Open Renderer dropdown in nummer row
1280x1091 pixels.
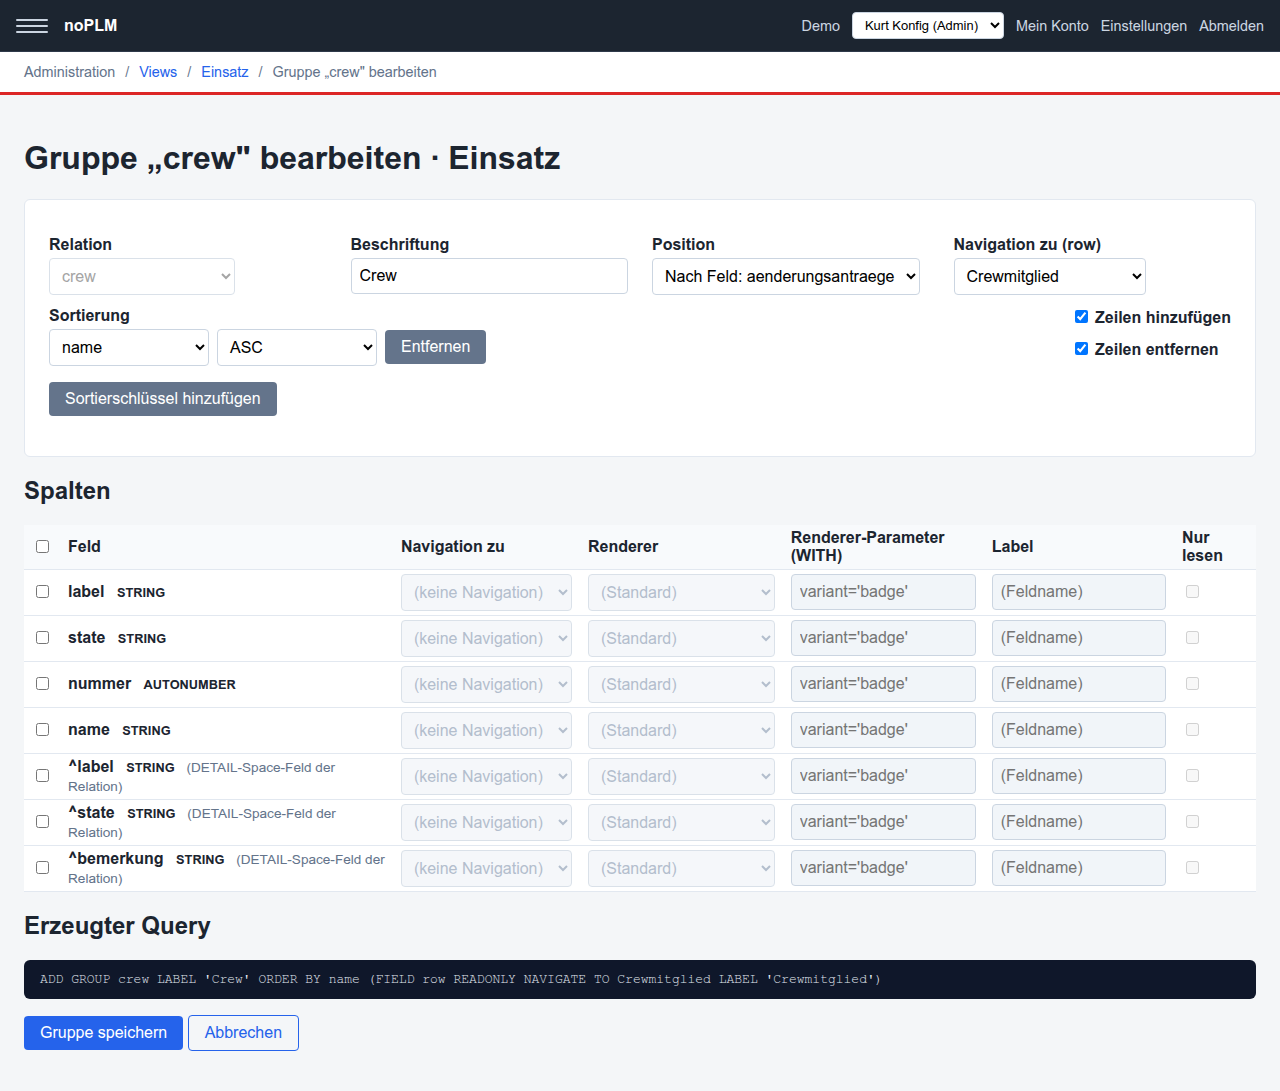(x=681, y=685)
